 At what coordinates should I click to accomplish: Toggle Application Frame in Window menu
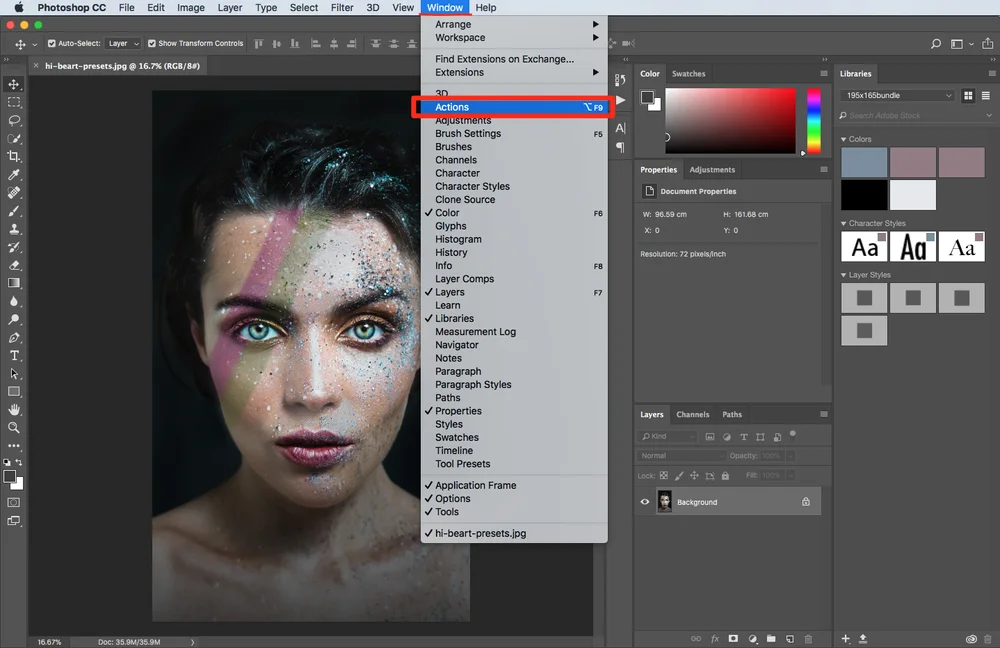[514, 485]
